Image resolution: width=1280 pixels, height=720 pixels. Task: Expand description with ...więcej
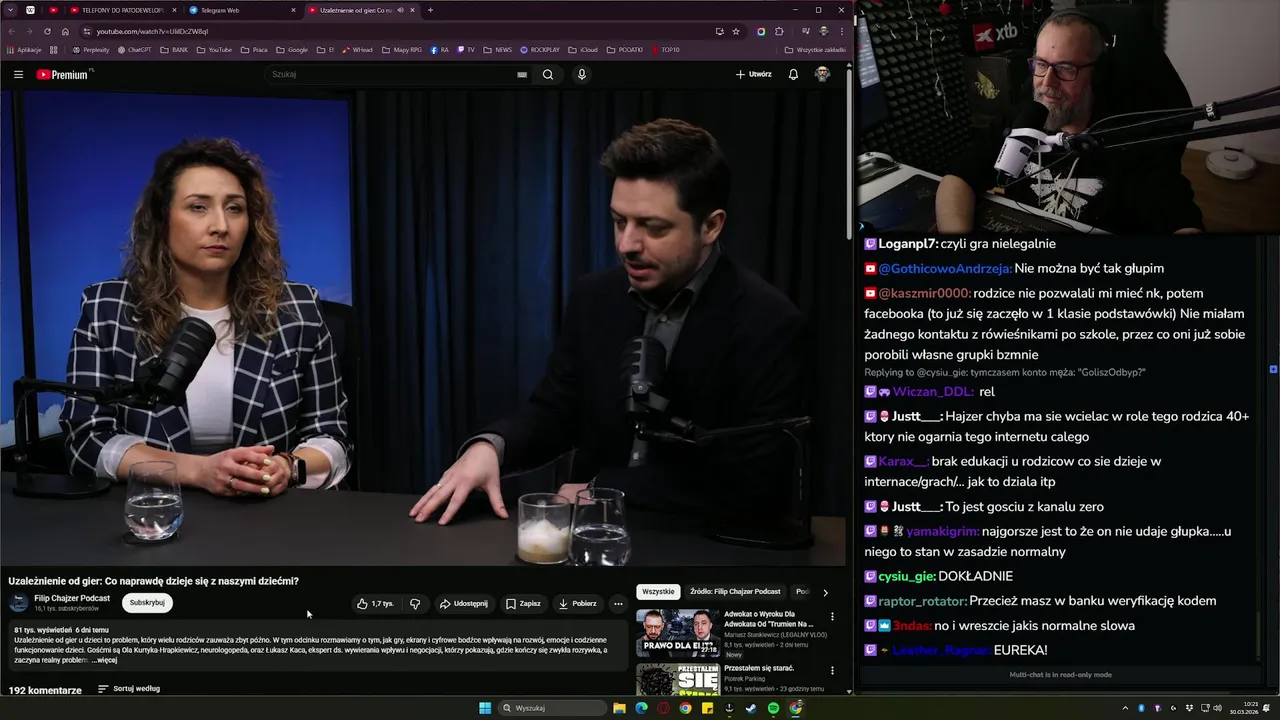click(x=105, y=660)
